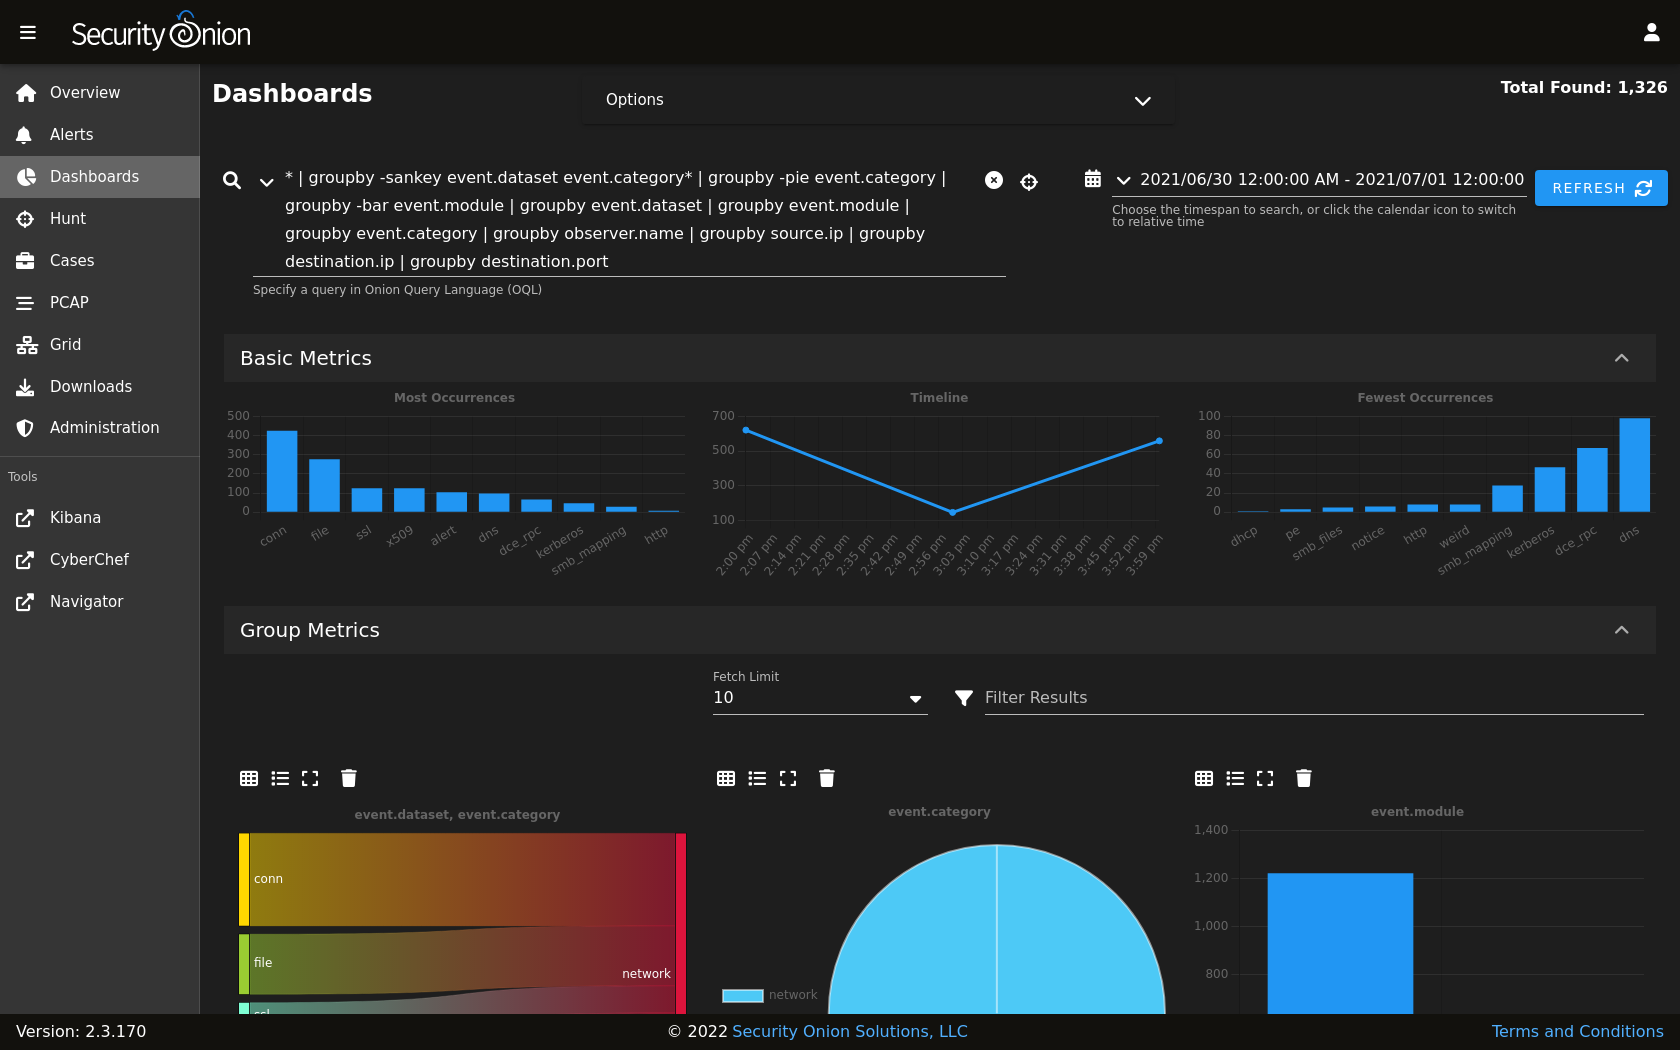1680x1050 pixels.
Task: Maximize the sankey chart
Action: pyautogui.click(x=310, y=778)
